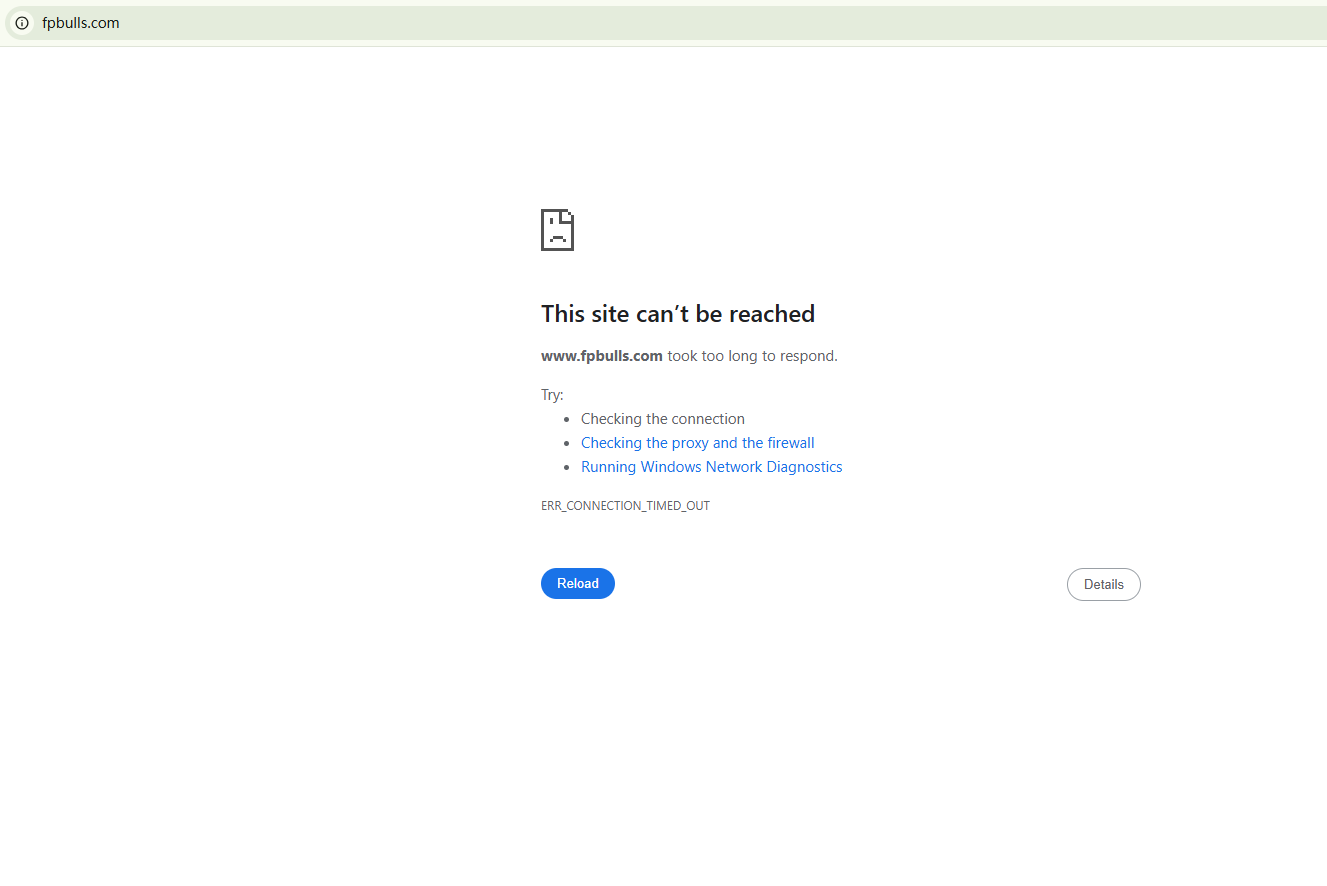1327x886 pixels.
Task: Open the Details button
Action: (x=1104, y=585)
